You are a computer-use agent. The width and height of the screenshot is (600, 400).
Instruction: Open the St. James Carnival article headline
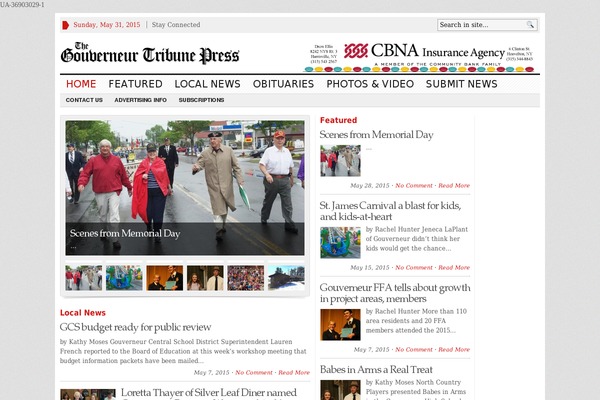pyautogui.click(x=390, y=211)
